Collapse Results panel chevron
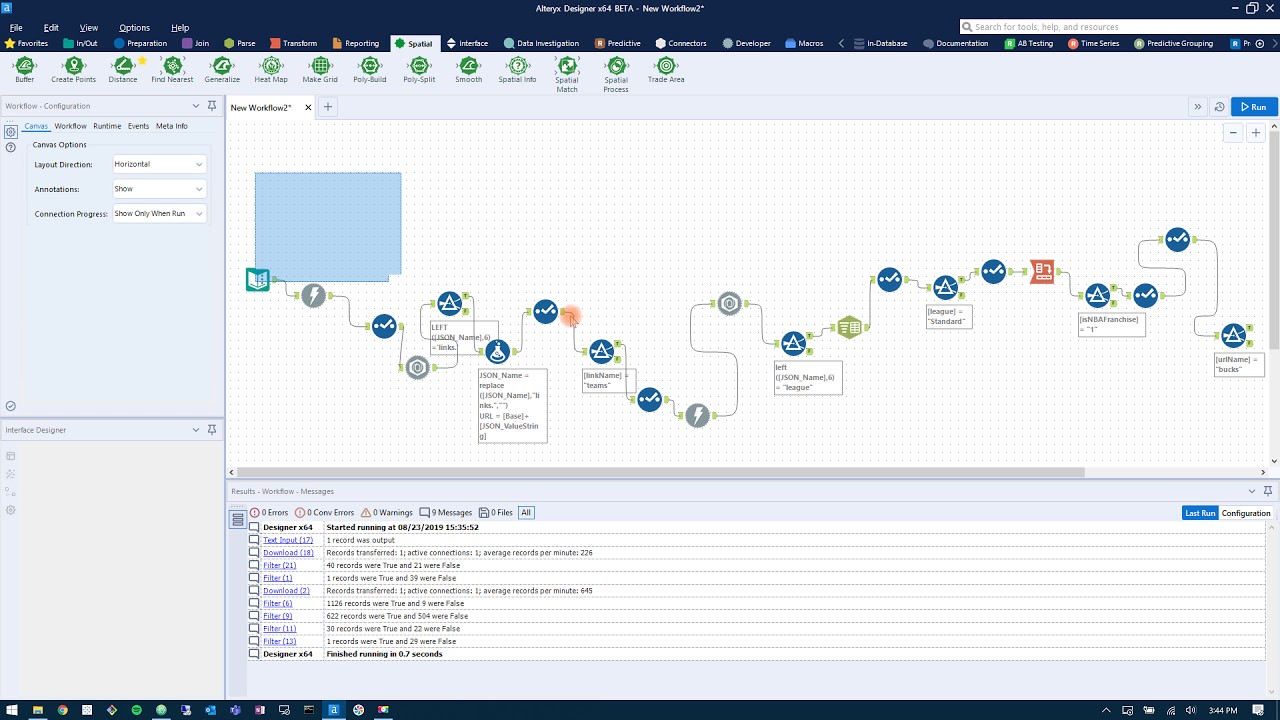This screenshot has height=720, width=1280. [1252, 491]
